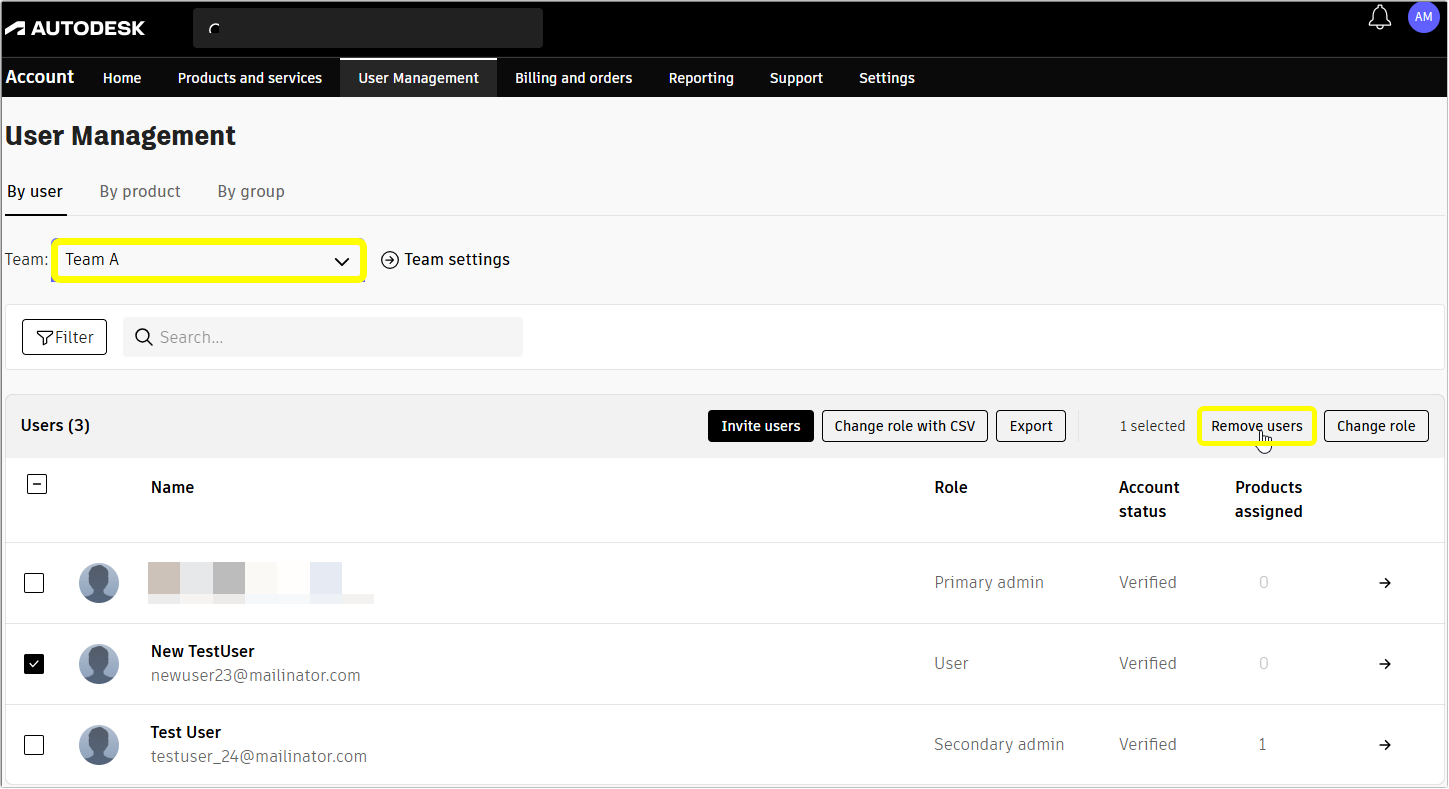Uncheck the New TestUser checkbox

34,663
